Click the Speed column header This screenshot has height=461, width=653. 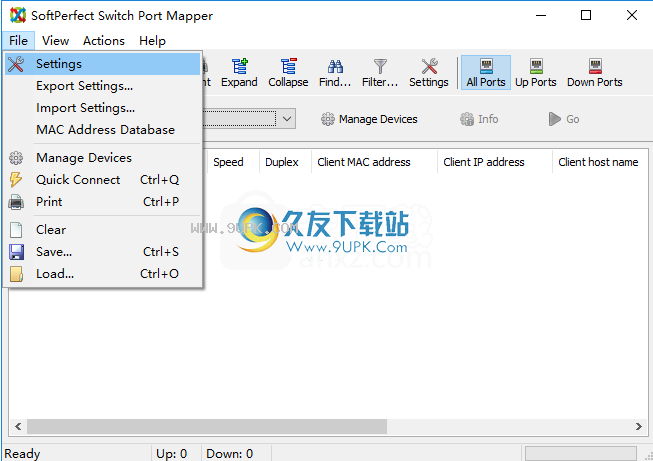click(x=233, y=162)
